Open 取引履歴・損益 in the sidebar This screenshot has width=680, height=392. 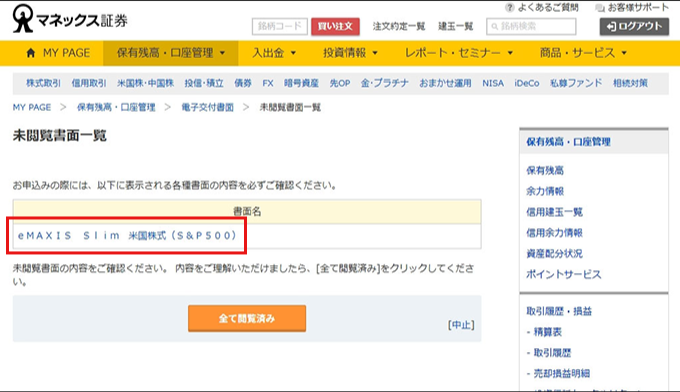tap(559, 311)
